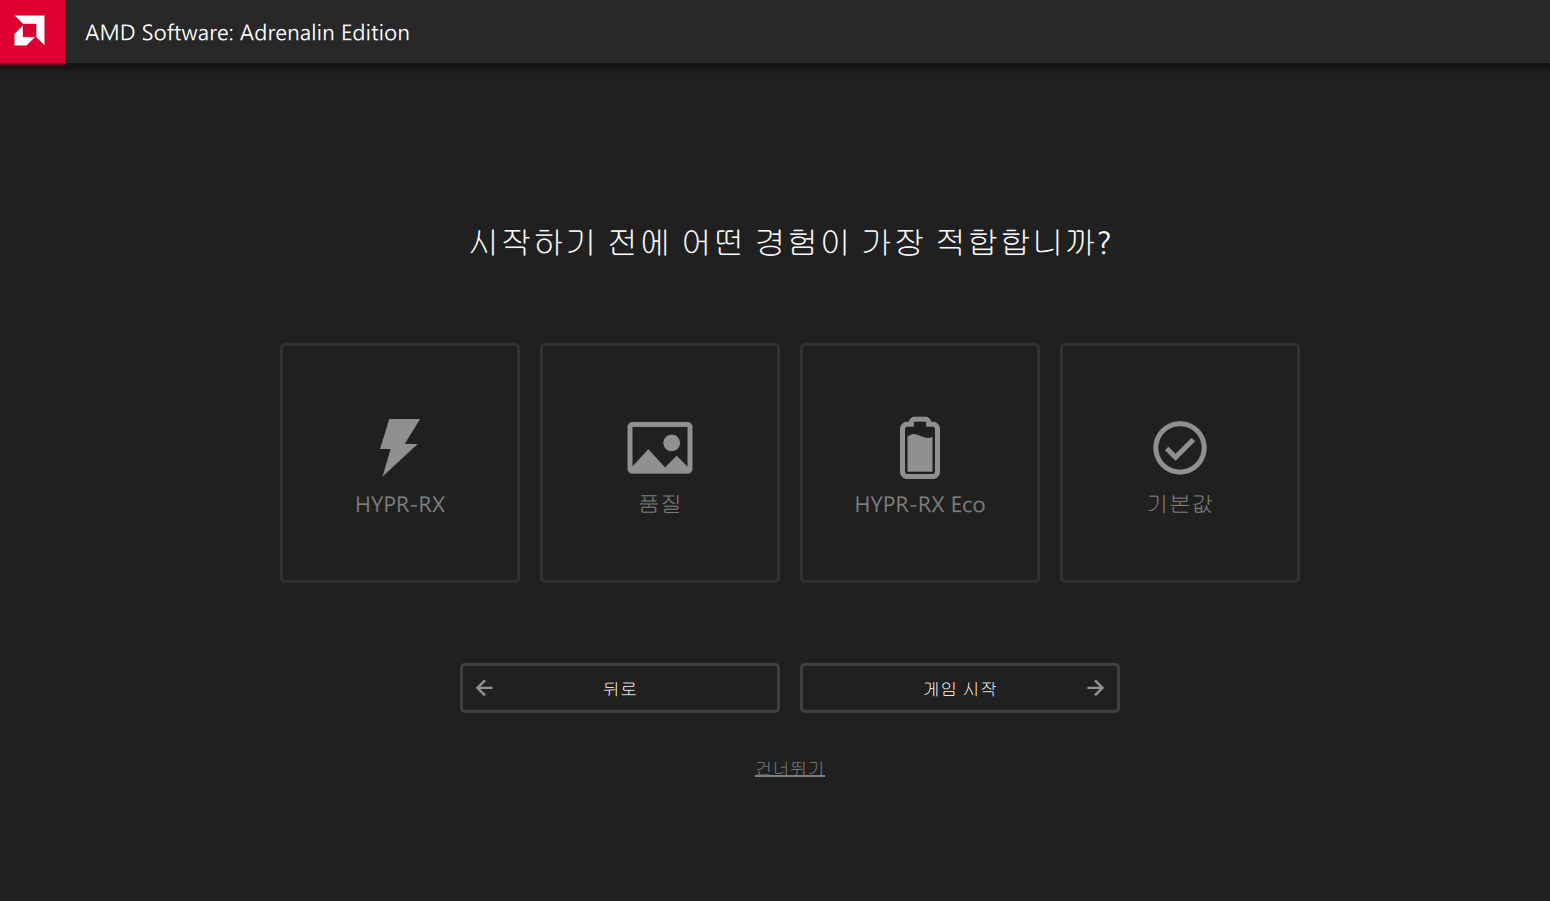Click the HYPR-RX text label
Screen dimensions: 1550x901
tap(400, 505)
